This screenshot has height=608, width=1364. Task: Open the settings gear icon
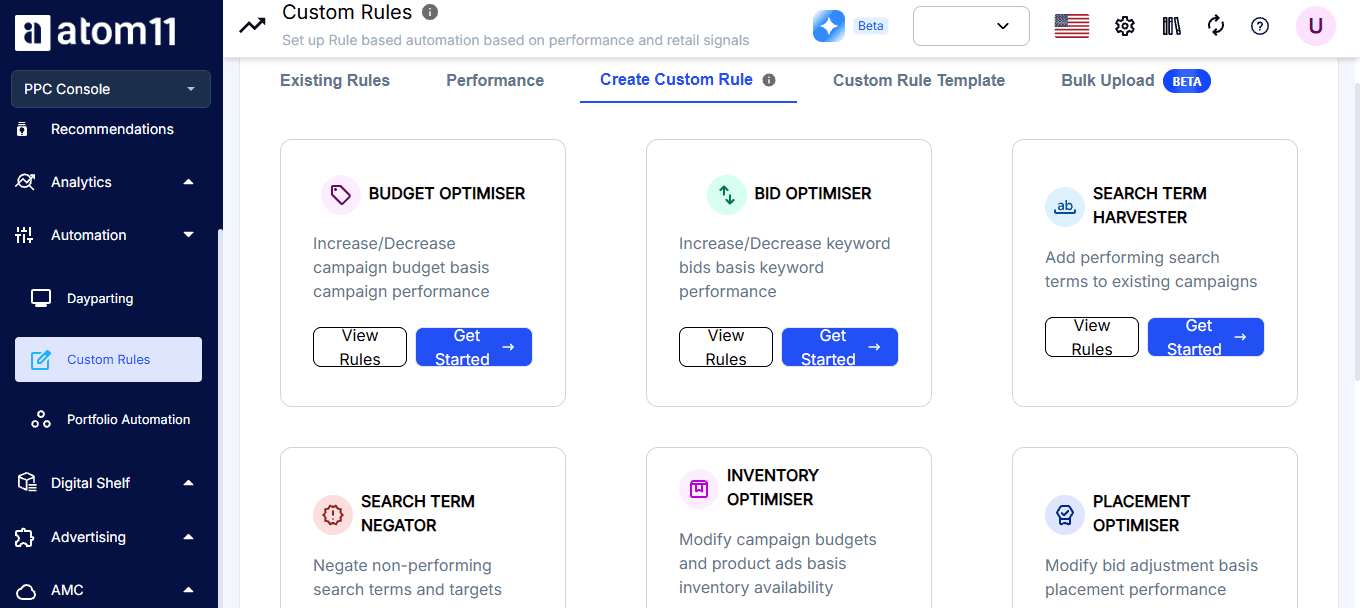click(x=1125, y=26)
